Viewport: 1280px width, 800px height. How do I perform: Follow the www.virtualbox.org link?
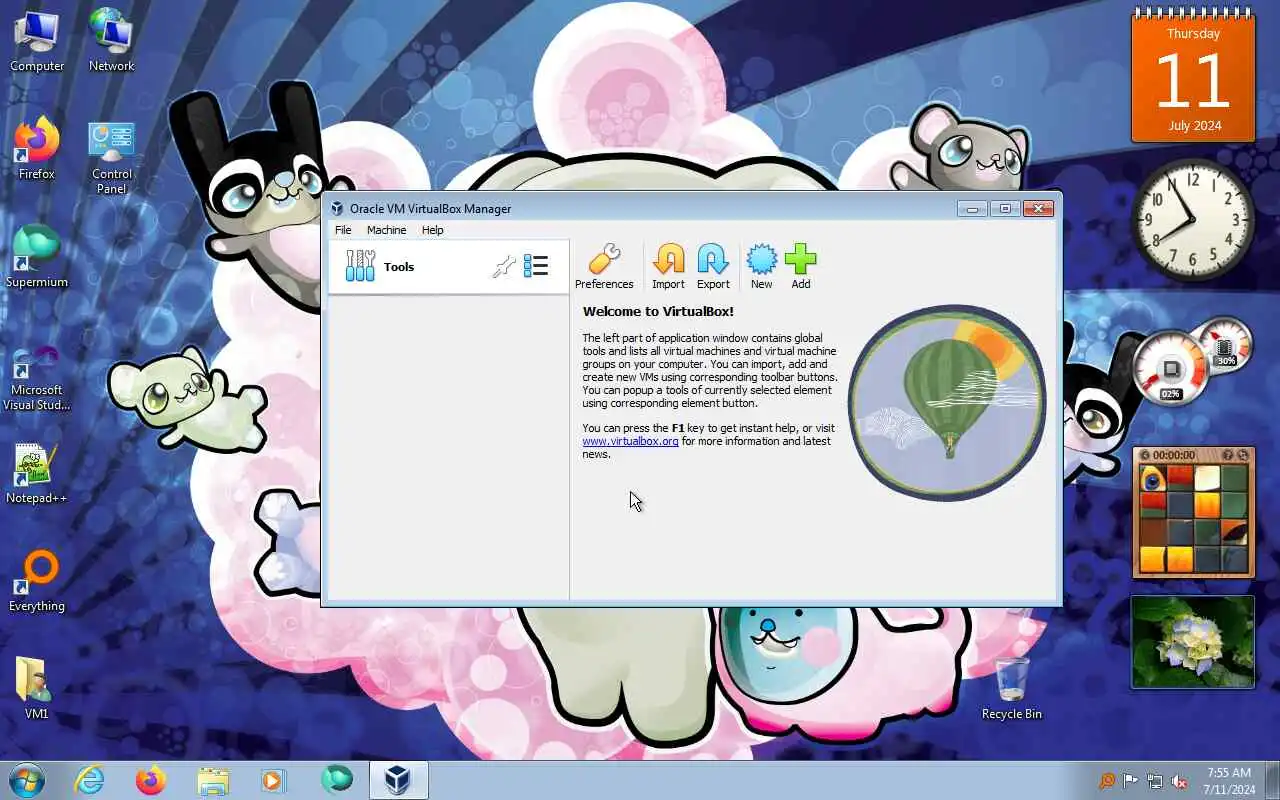[630, 441]
